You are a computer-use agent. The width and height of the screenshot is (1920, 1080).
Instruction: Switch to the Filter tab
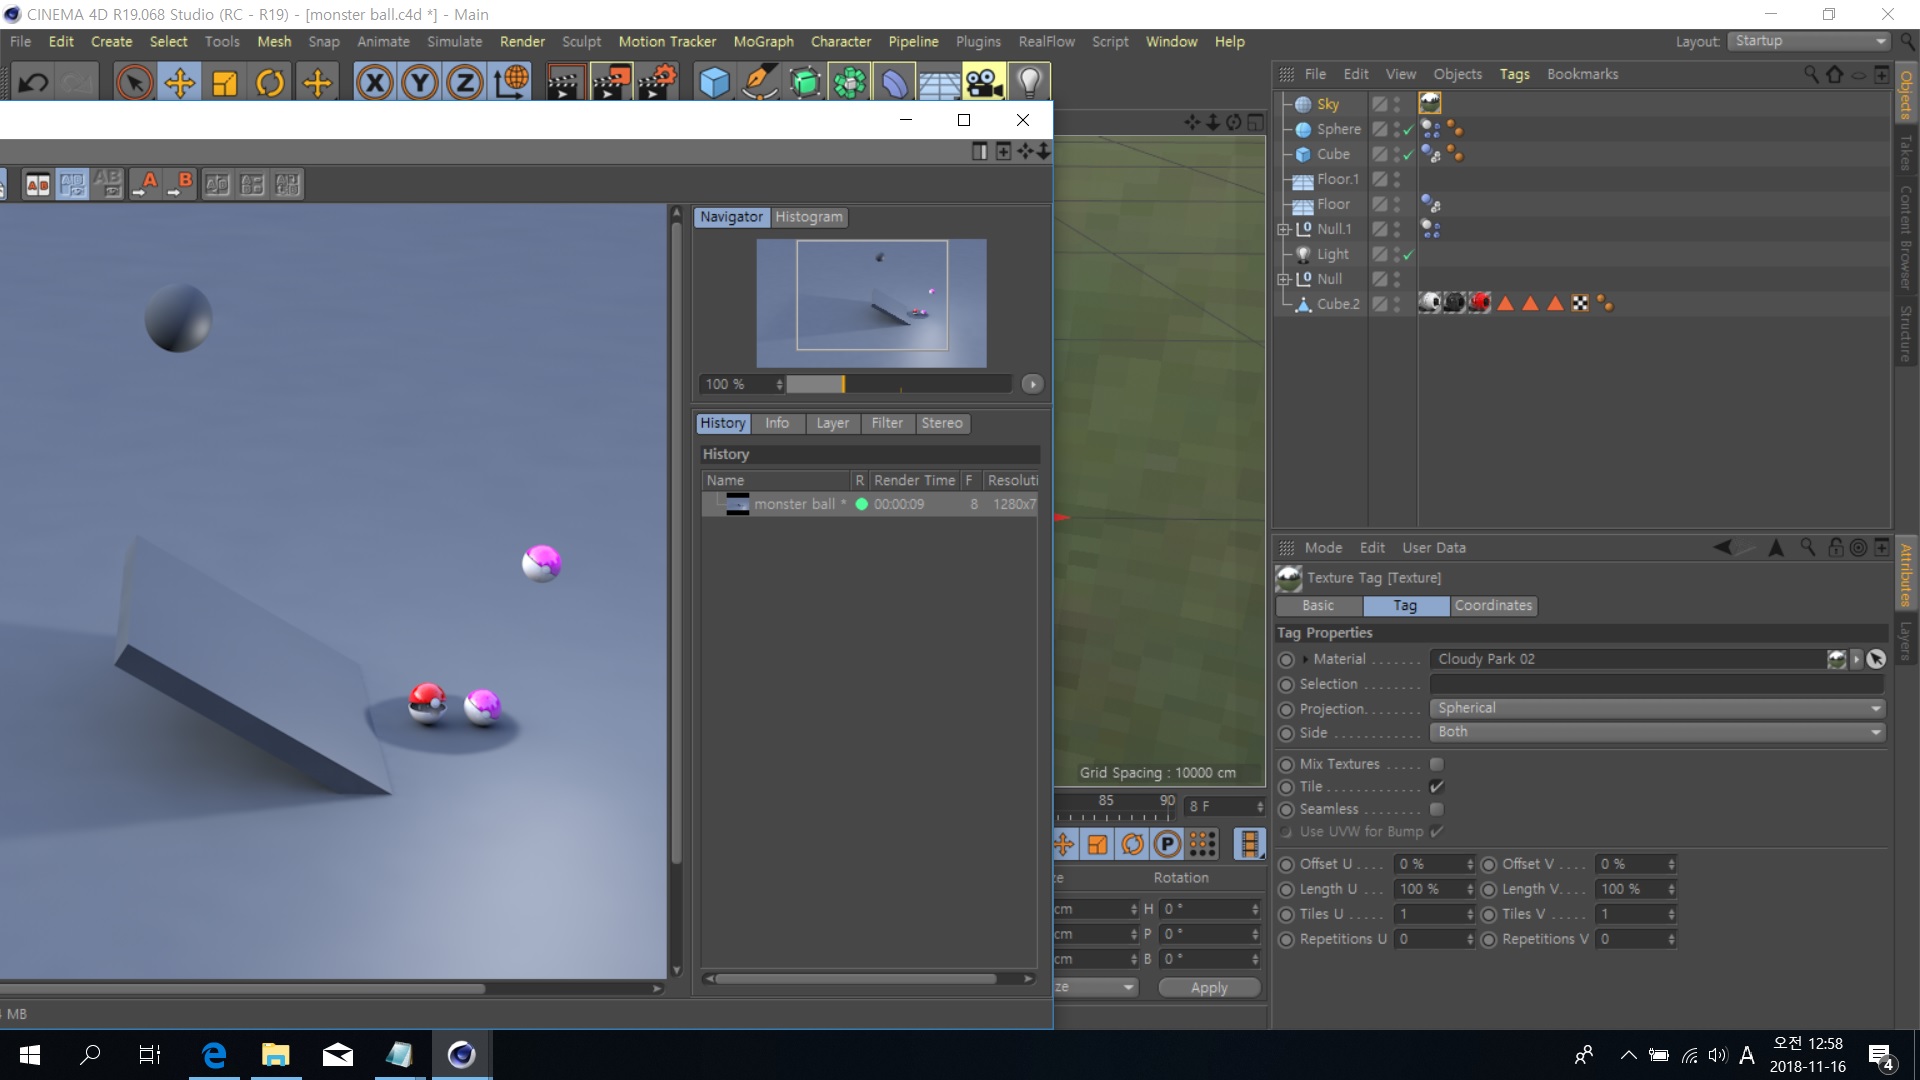click(x=887, y=423)
